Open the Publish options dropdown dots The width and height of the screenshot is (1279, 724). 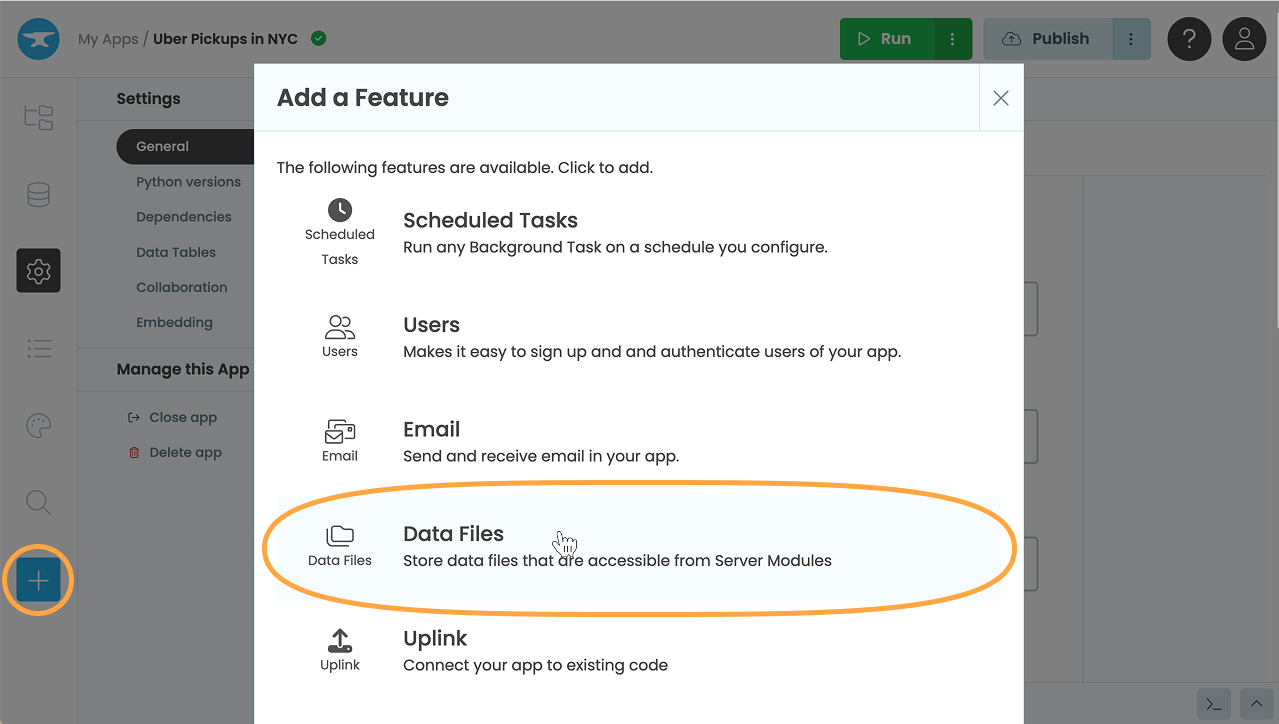(x=1131, y=38)
